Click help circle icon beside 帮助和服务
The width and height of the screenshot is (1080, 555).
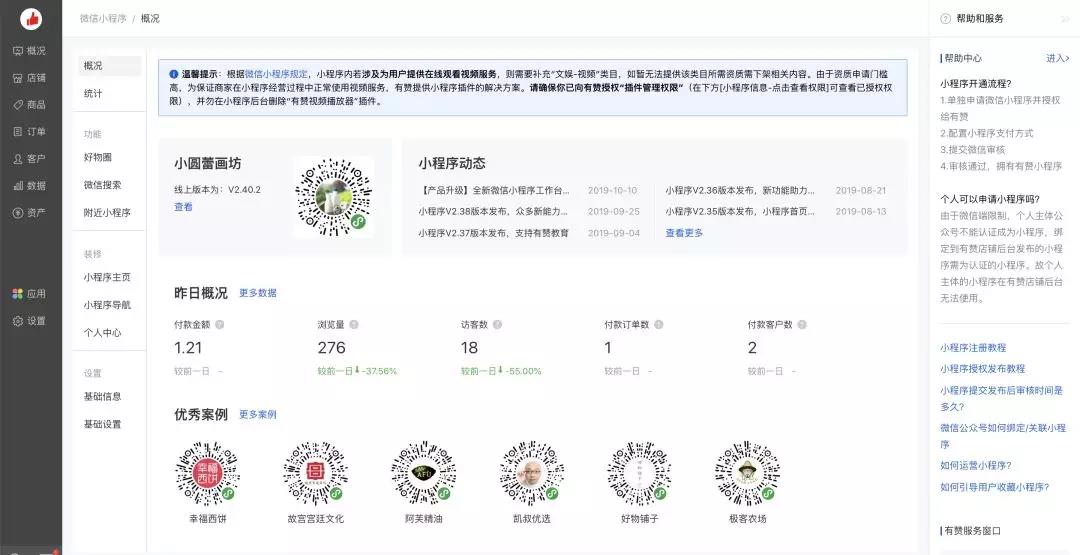pyautogui.click(x=946, y=19)
